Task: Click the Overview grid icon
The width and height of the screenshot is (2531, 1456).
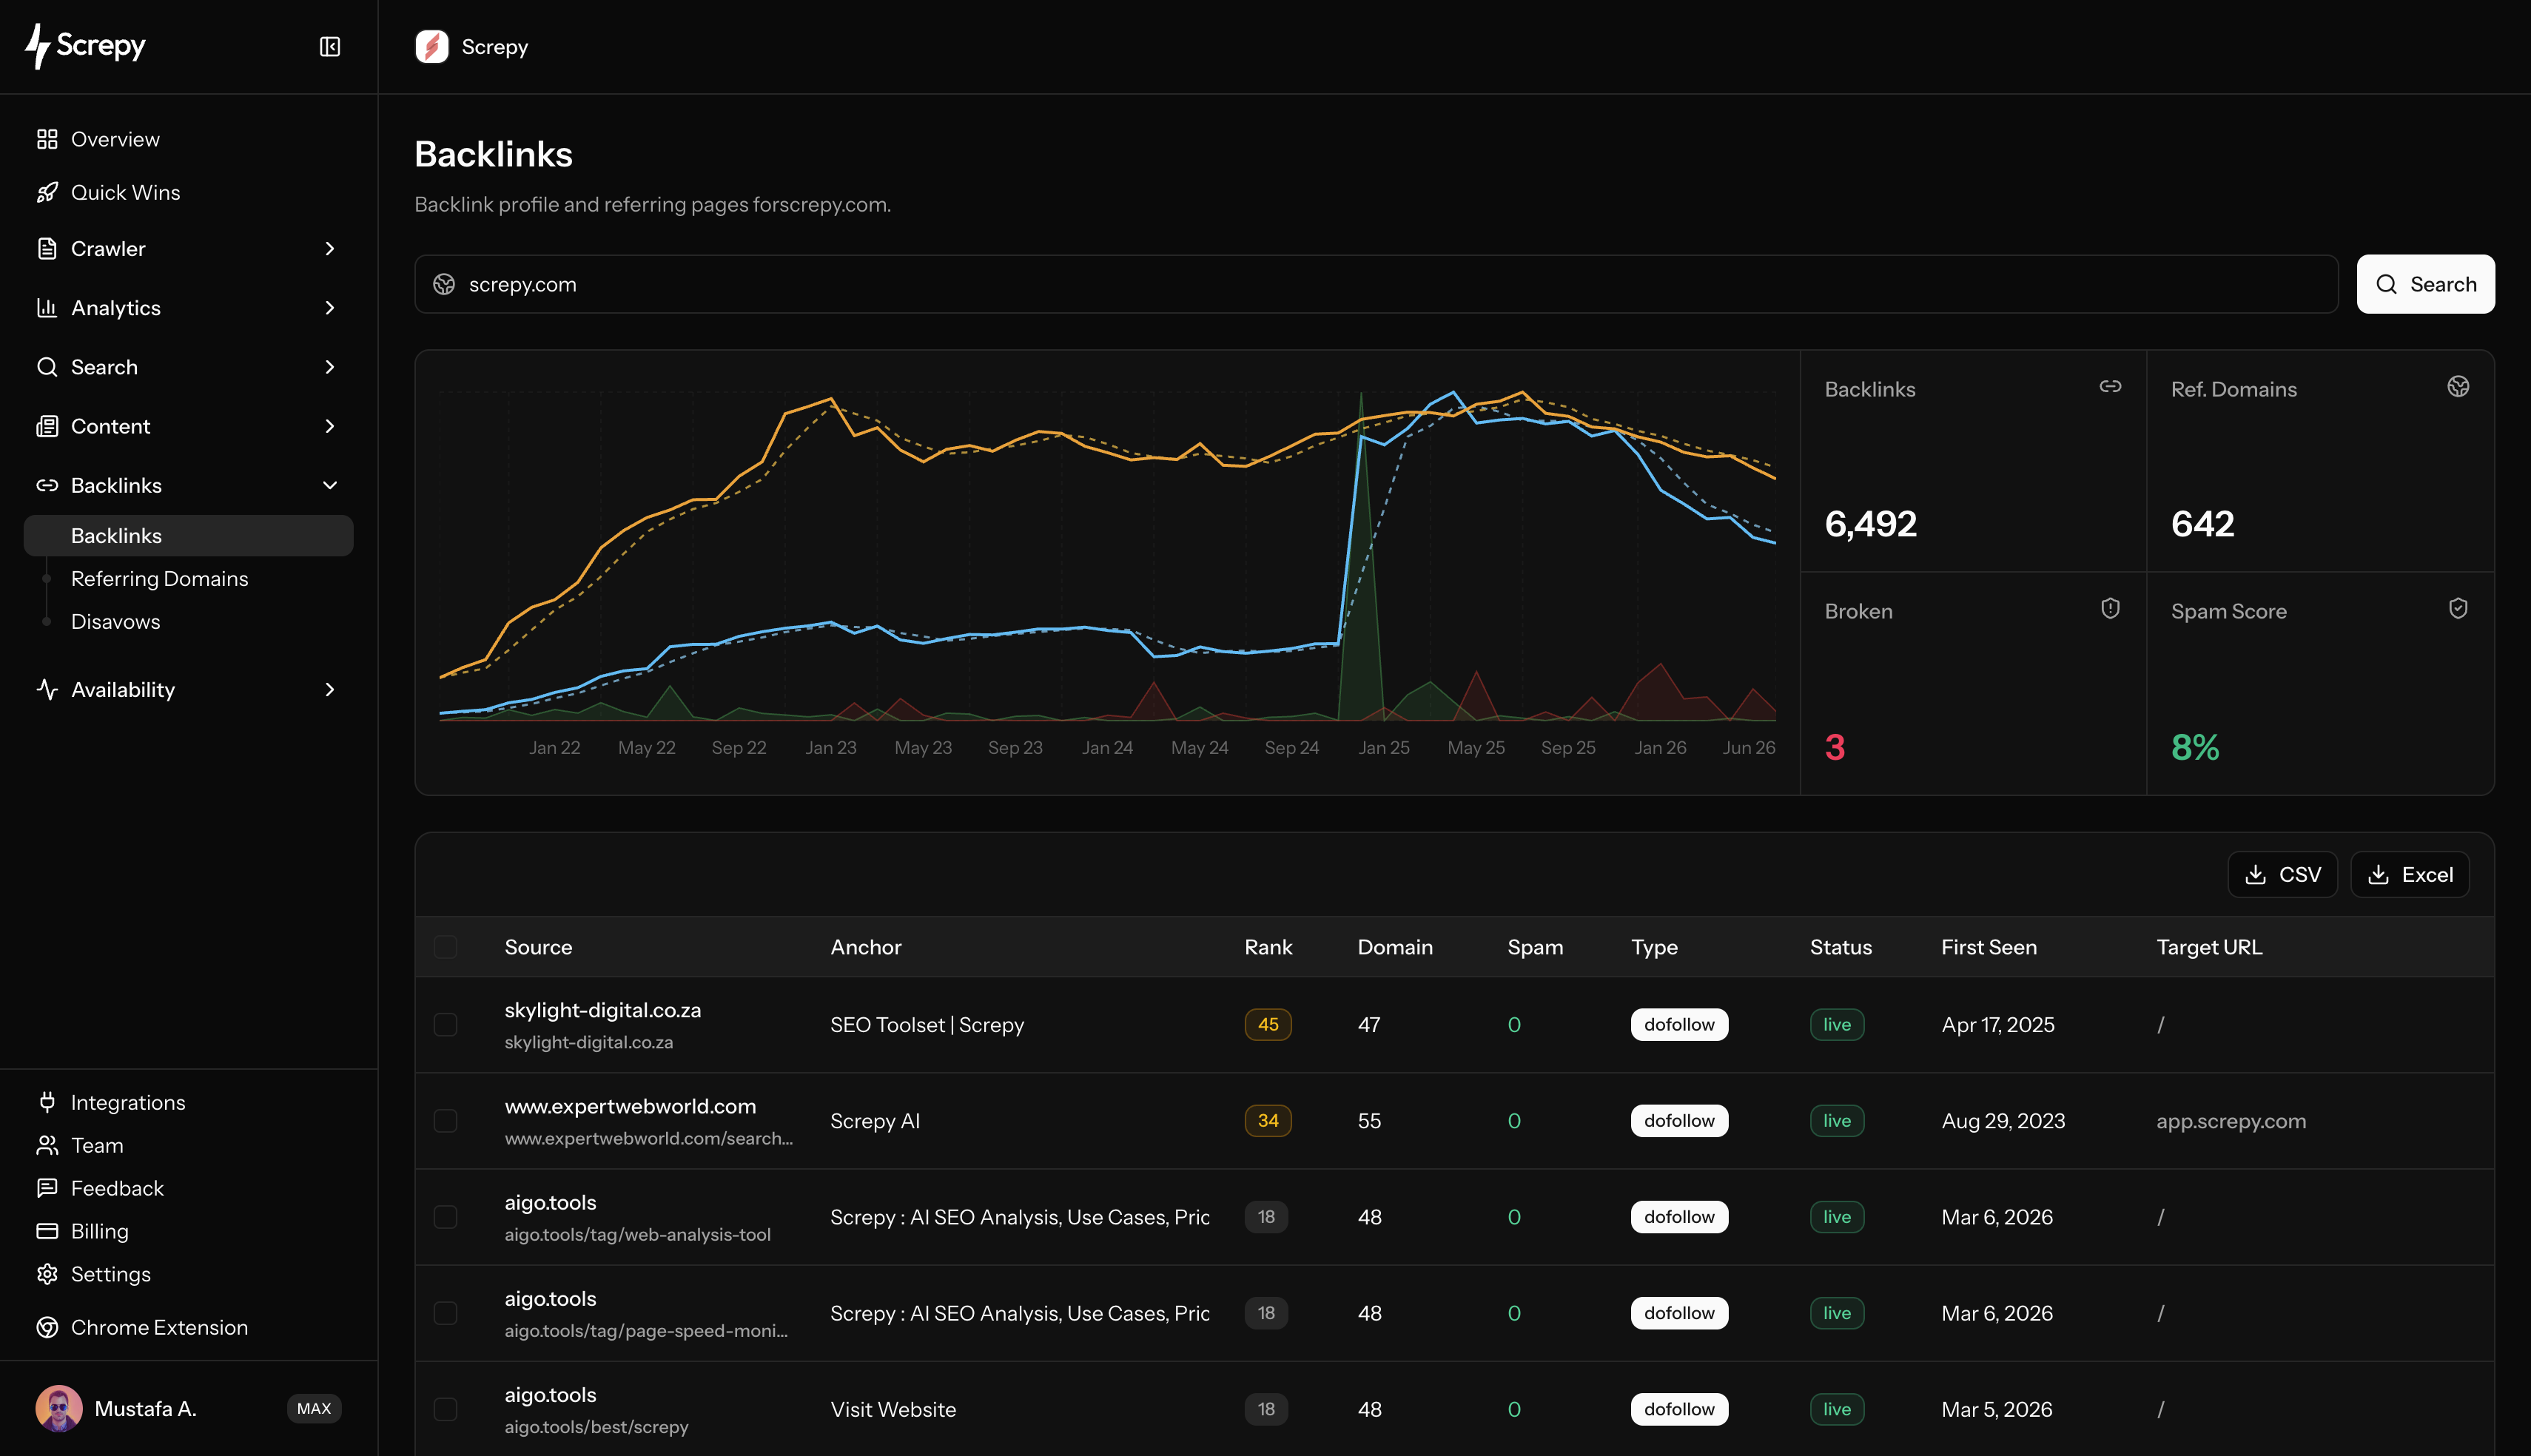Action: click(x=47, y=139)
